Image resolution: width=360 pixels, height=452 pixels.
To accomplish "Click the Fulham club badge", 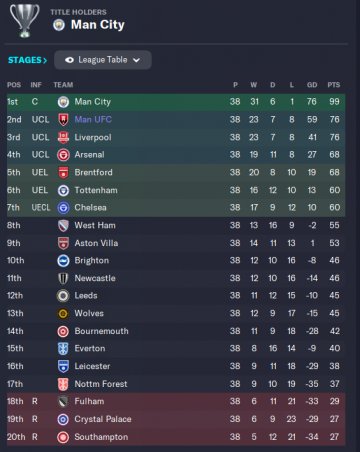I will click(x=63, y=401).
